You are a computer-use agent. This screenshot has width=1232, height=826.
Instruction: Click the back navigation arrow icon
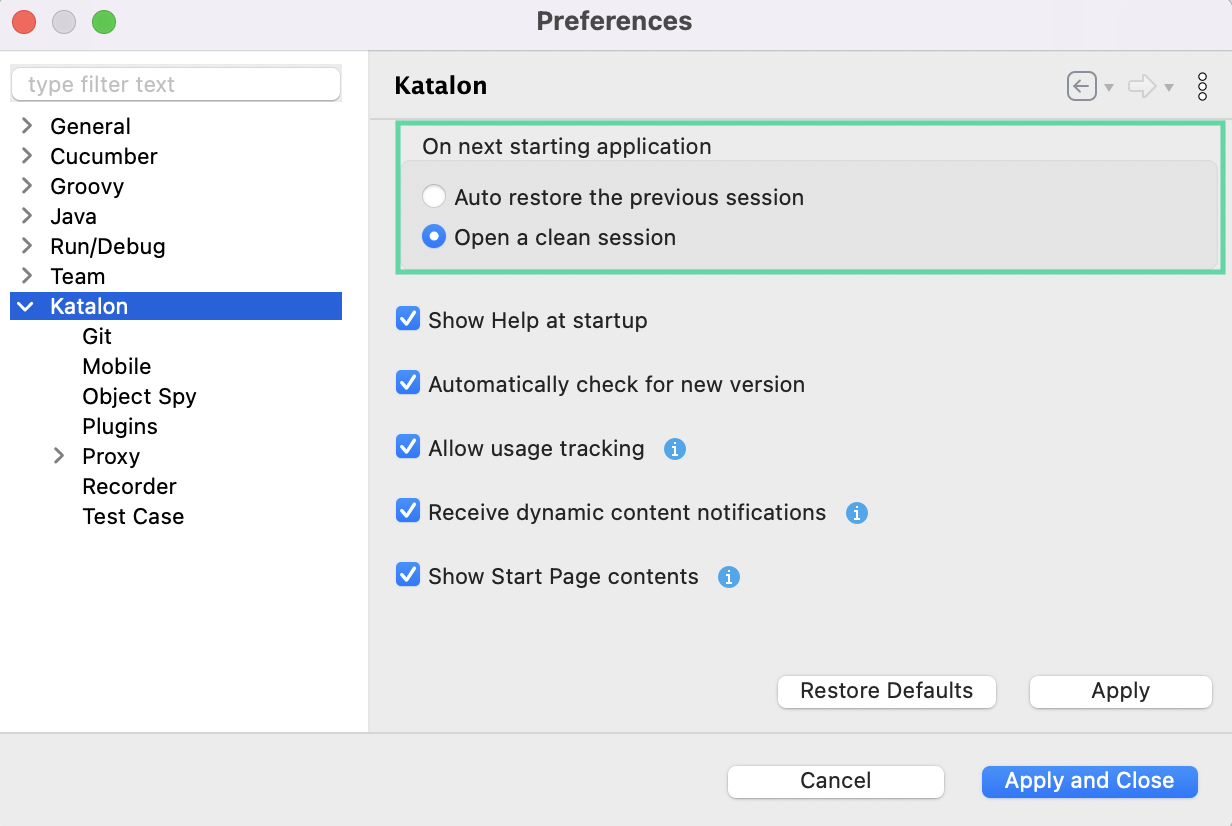click(1081, 87)
